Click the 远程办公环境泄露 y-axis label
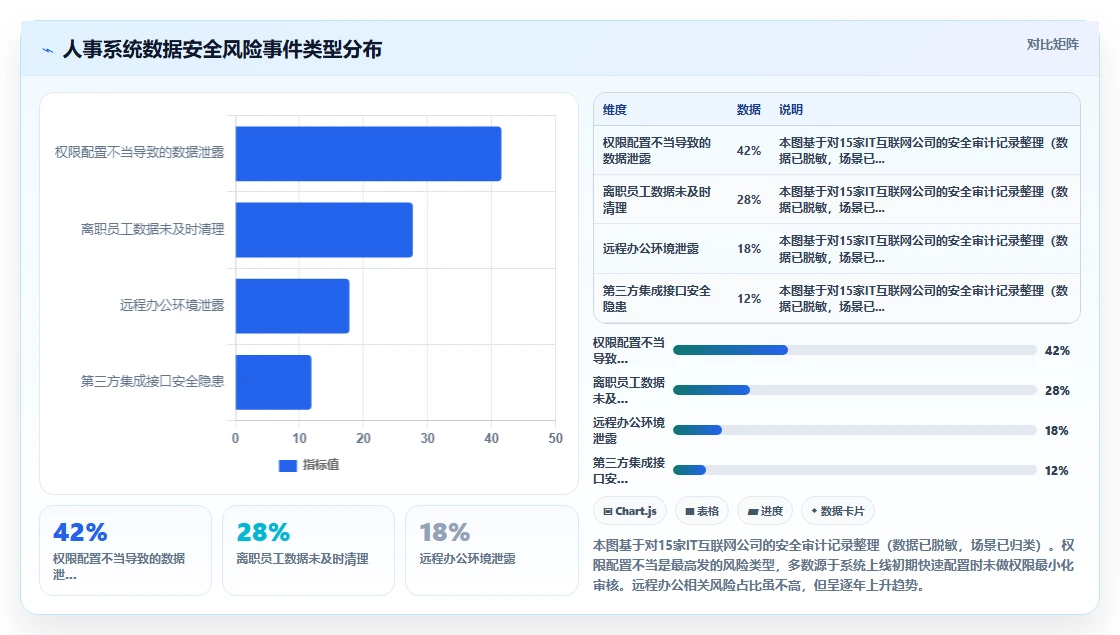Screen dimensions: 1120x635 pos(171,305)
